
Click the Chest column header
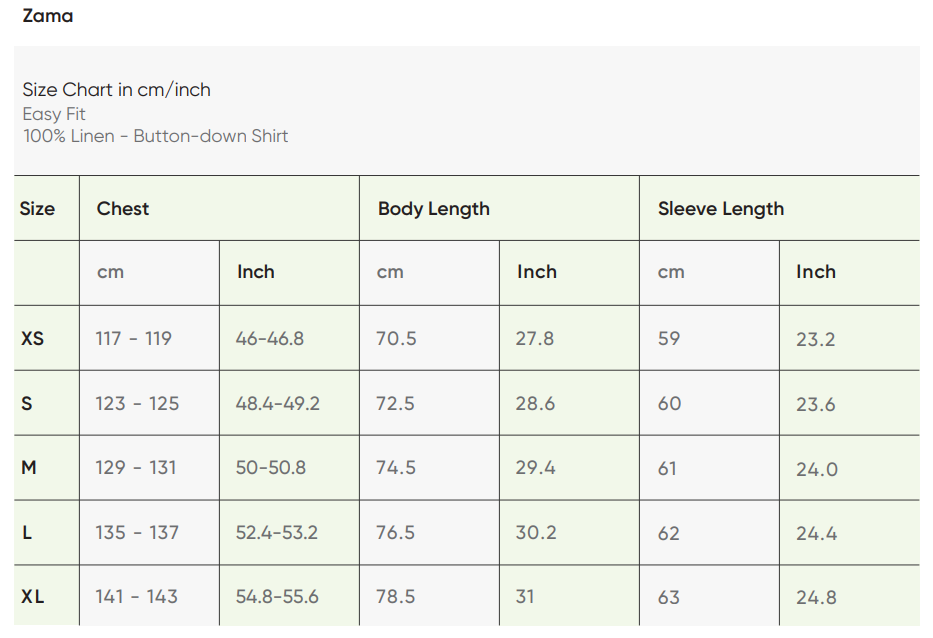pyautogui.click(x=123, y=209)
